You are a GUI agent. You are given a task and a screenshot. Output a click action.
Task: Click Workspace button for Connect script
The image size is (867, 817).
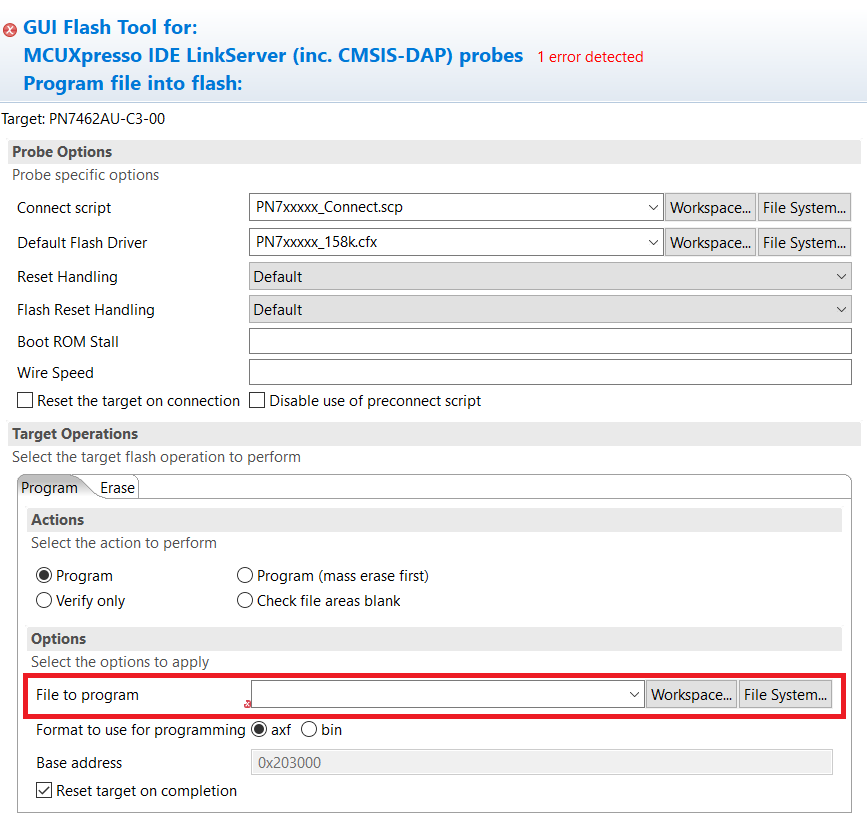tap(710, 207)
